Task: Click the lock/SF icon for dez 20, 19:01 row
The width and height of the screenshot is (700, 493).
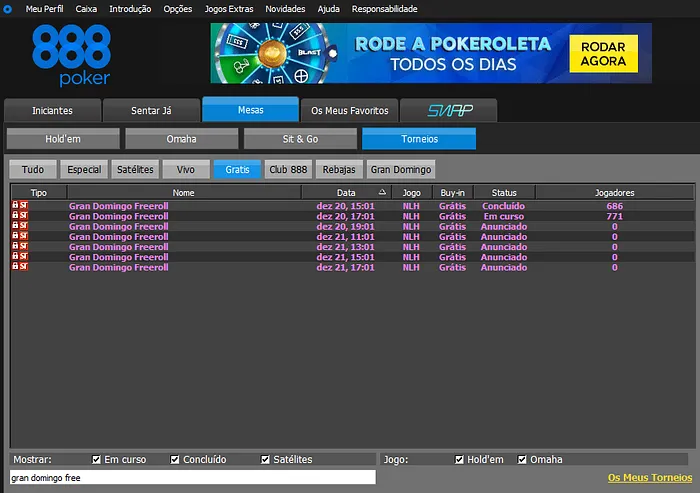Action: click(20, 226)
